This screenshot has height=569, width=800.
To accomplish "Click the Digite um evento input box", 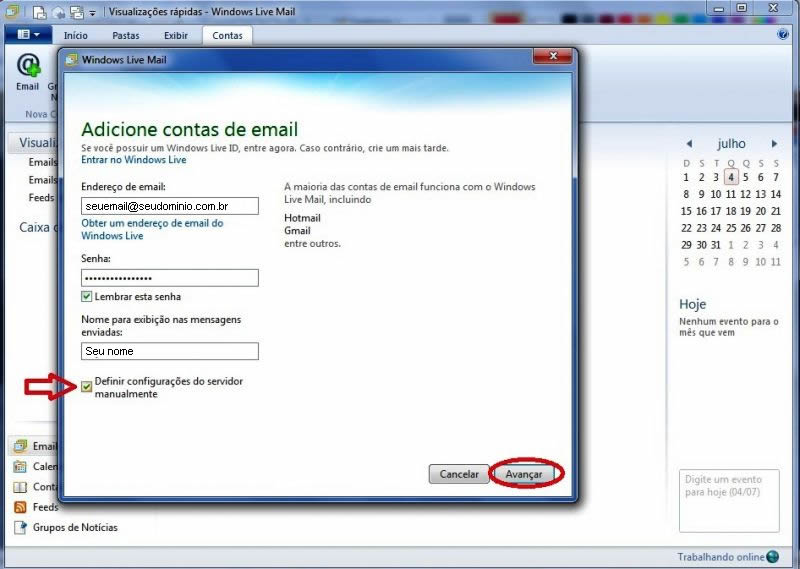I will [x=729, y=501].
